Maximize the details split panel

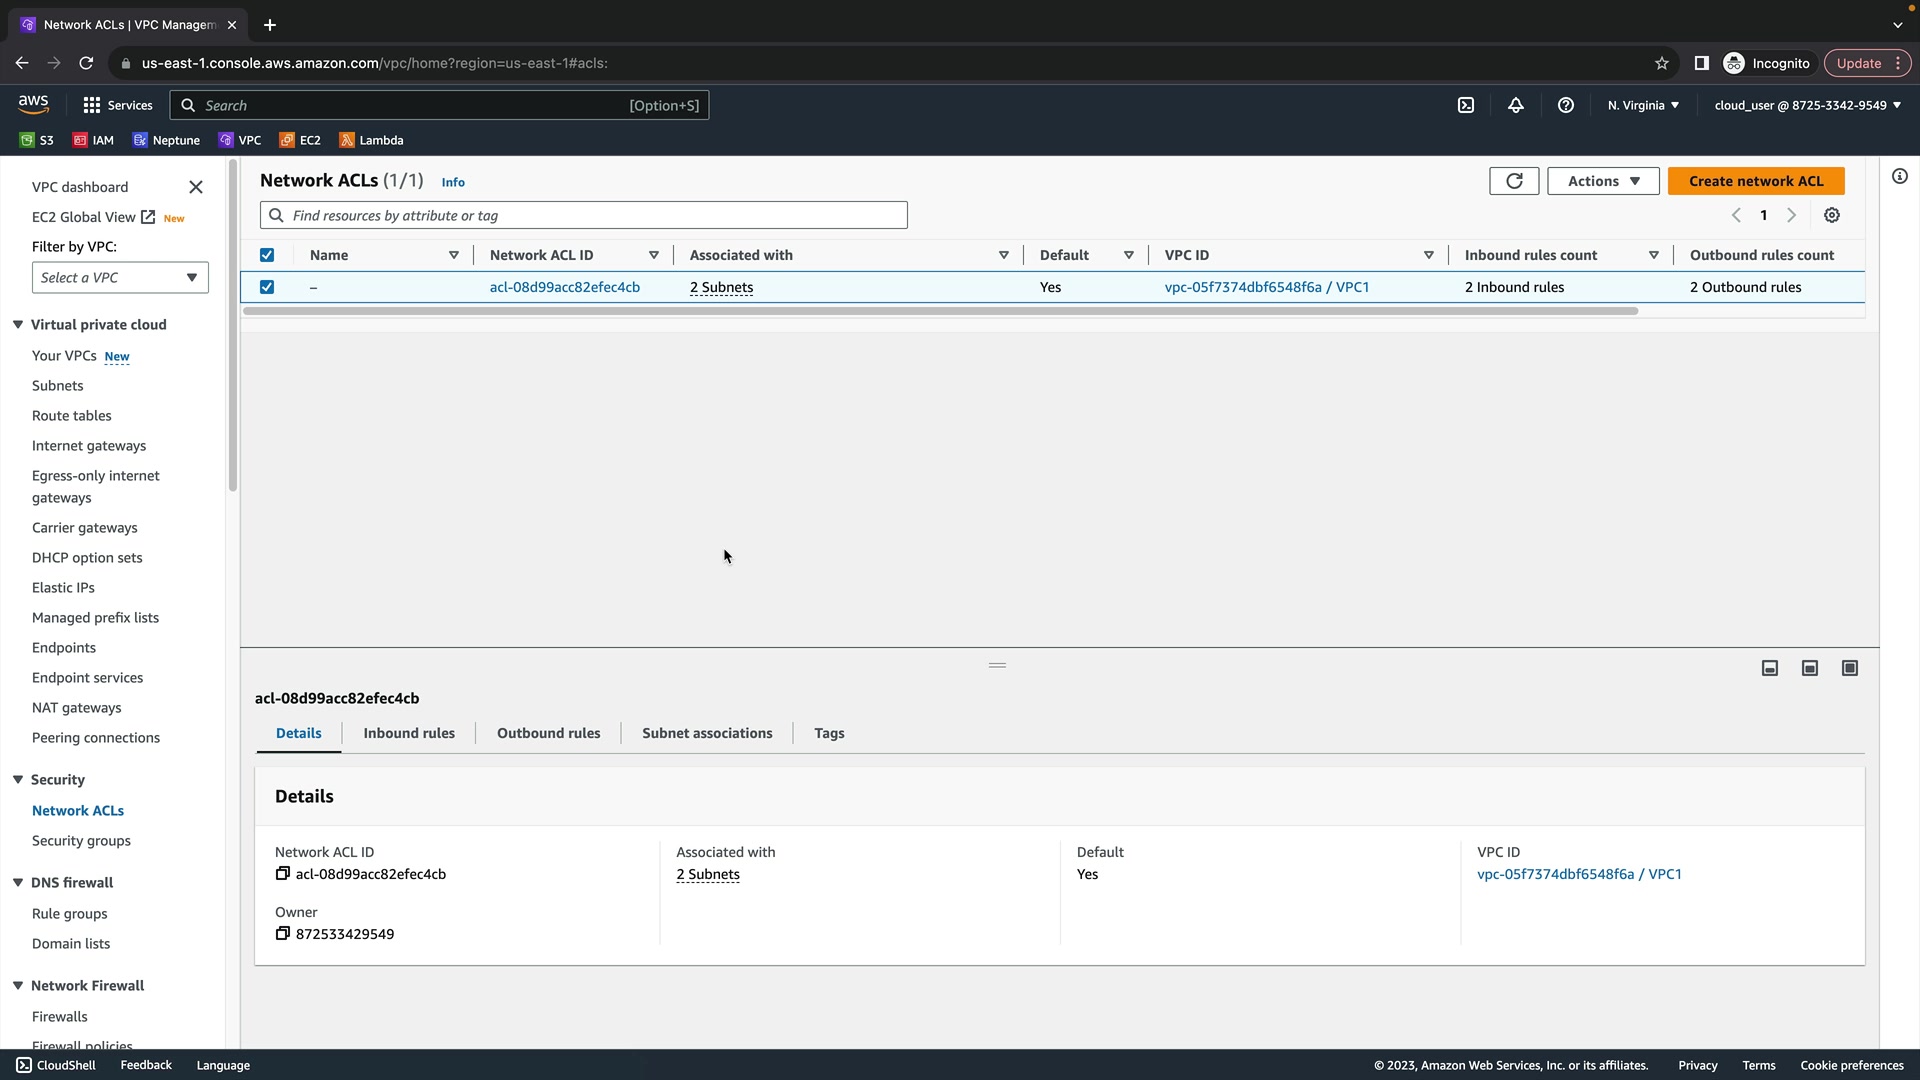coord(1850,668)
